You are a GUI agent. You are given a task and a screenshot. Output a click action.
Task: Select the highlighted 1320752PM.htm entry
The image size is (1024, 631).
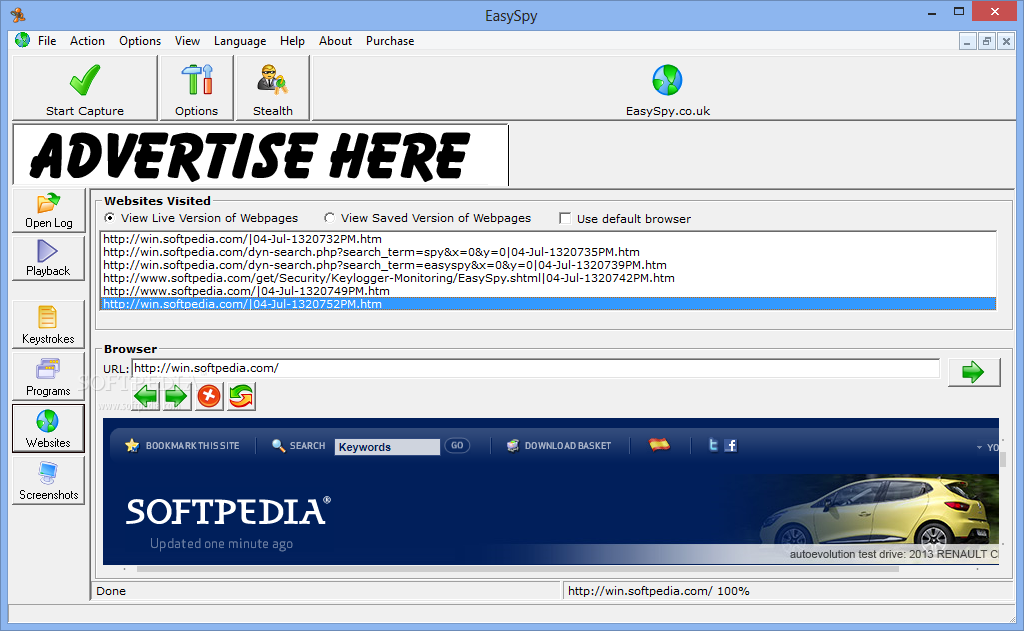point(548,304)
